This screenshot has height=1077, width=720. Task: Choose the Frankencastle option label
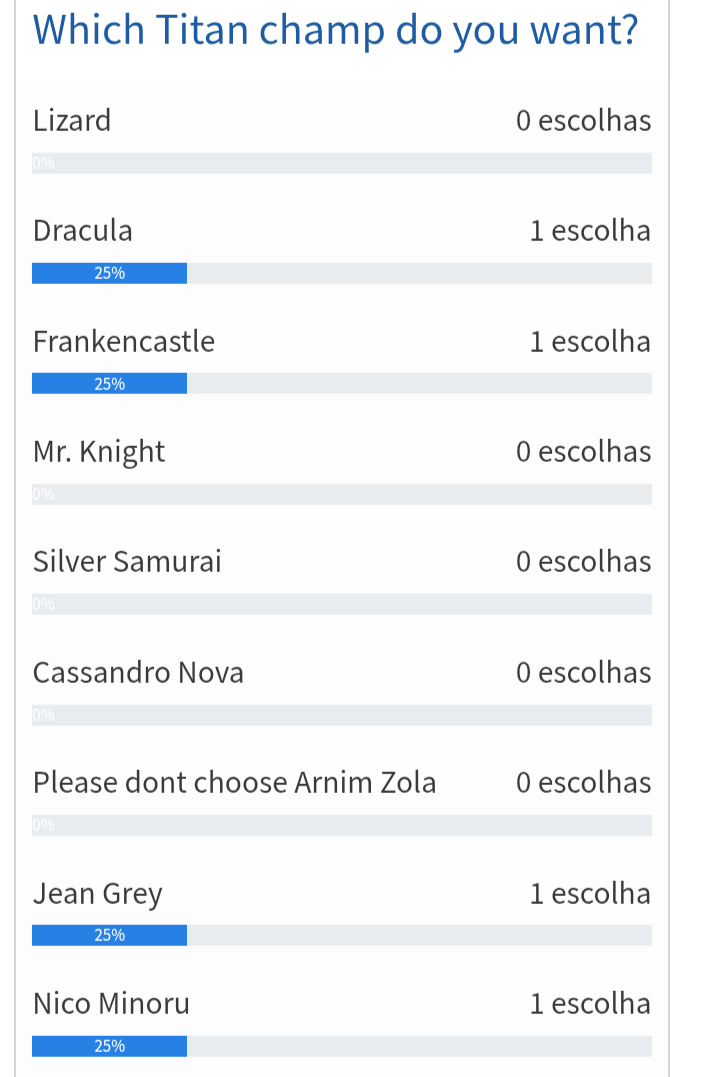[123, 342]
